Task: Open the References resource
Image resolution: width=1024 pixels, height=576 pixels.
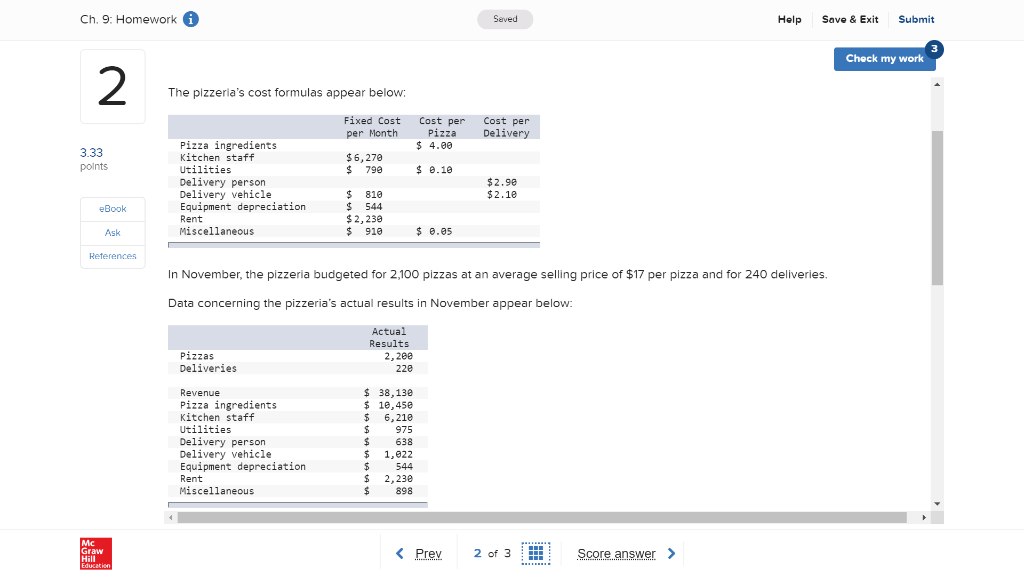Action: 112,256
